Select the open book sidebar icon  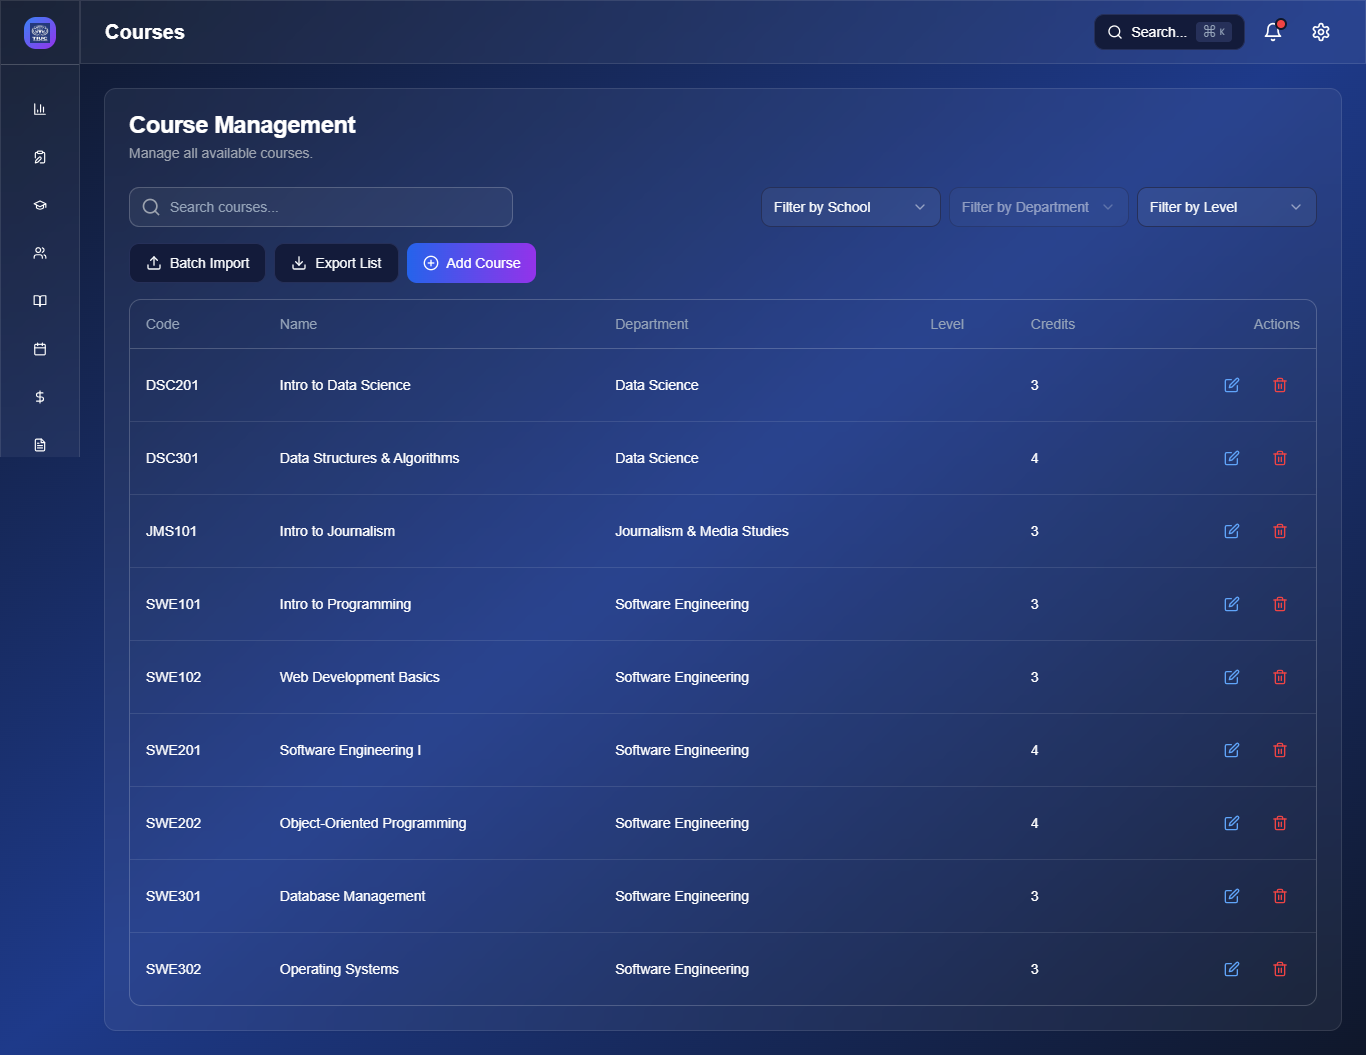(x=40, y=301)
